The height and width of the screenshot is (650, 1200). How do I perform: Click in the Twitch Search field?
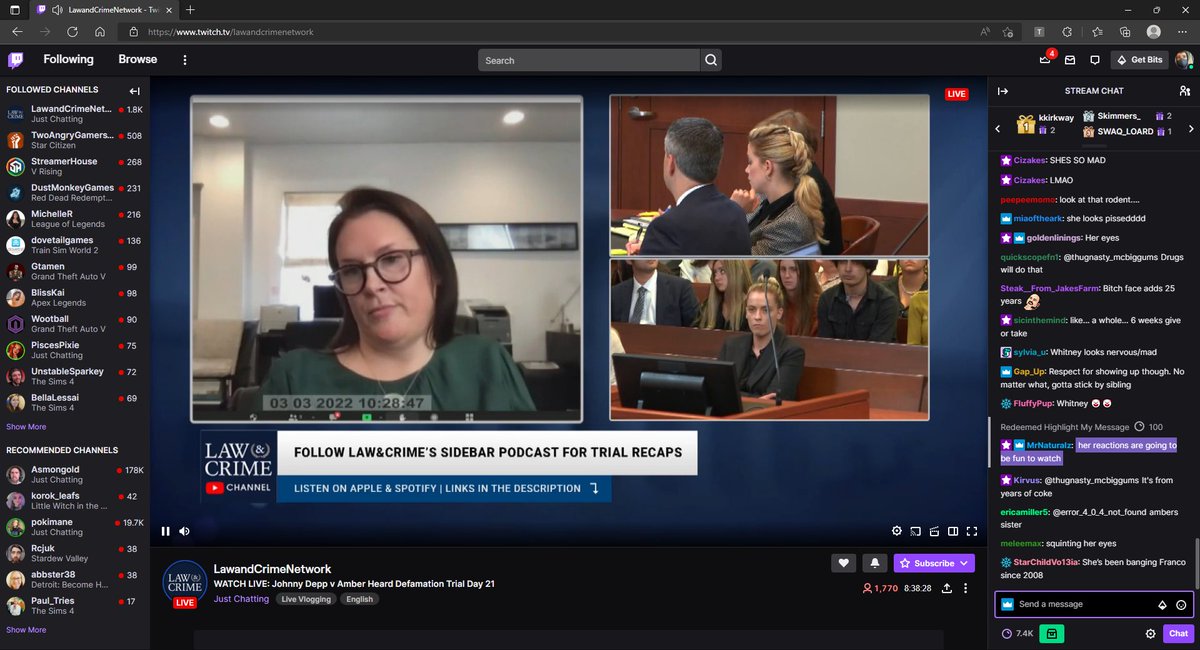[x=589, y=60]
